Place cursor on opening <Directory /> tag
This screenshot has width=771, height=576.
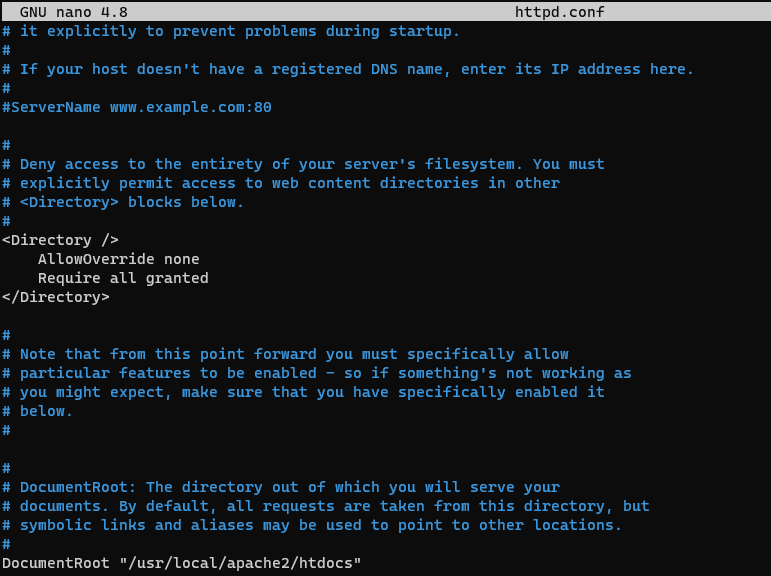point(60,240)
